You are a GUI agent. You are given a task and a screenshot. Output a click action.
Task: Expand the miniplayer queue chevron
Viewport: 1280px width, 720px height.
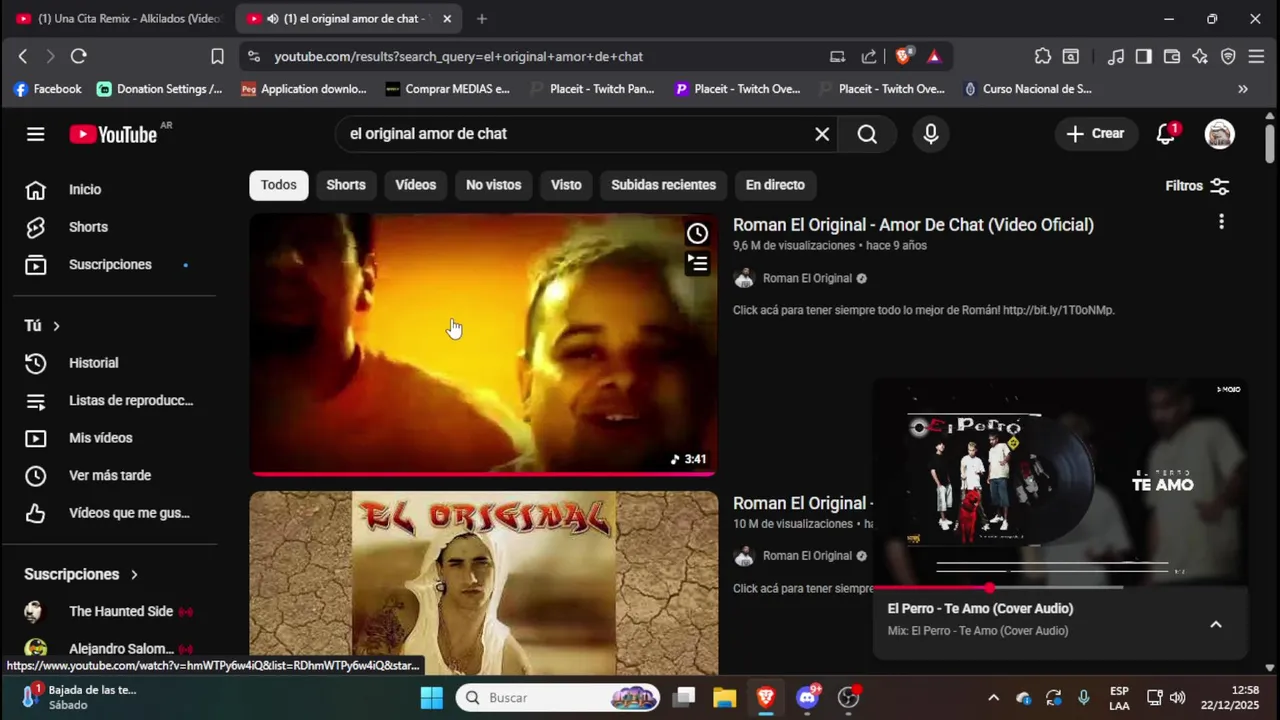[x=1216, y=624]
